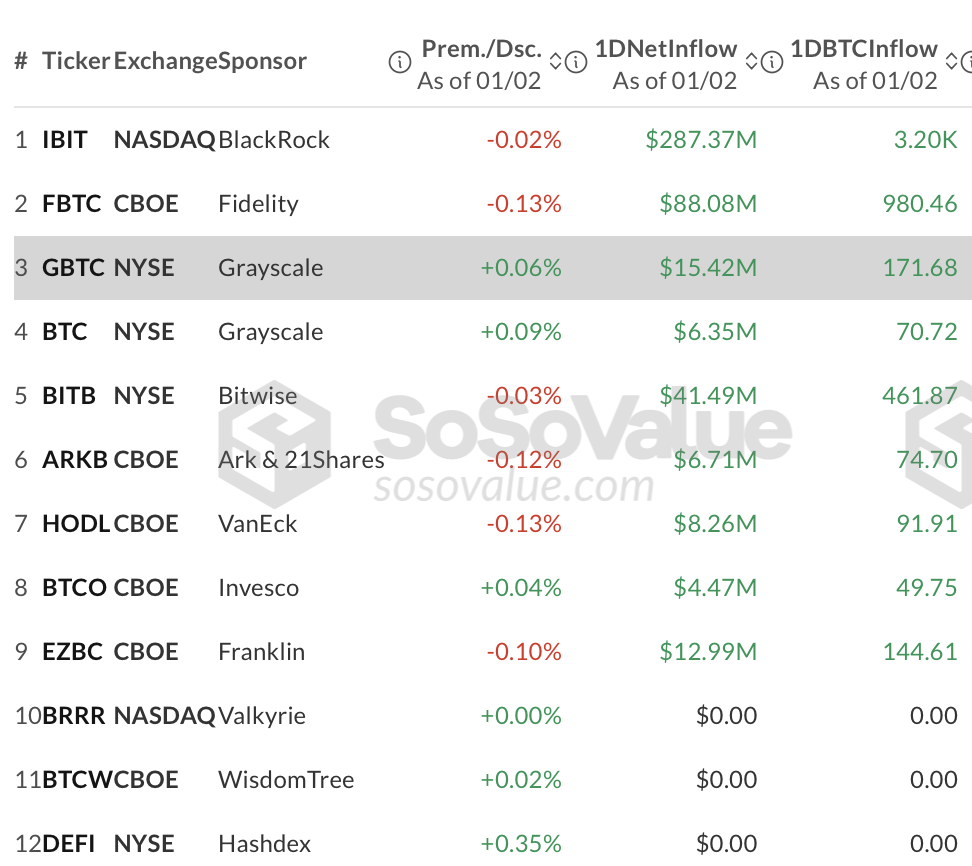The image size is (972, 866).
Task: Sort by 1DNetInflow using its sort arrows
Action: coord(753,62)
